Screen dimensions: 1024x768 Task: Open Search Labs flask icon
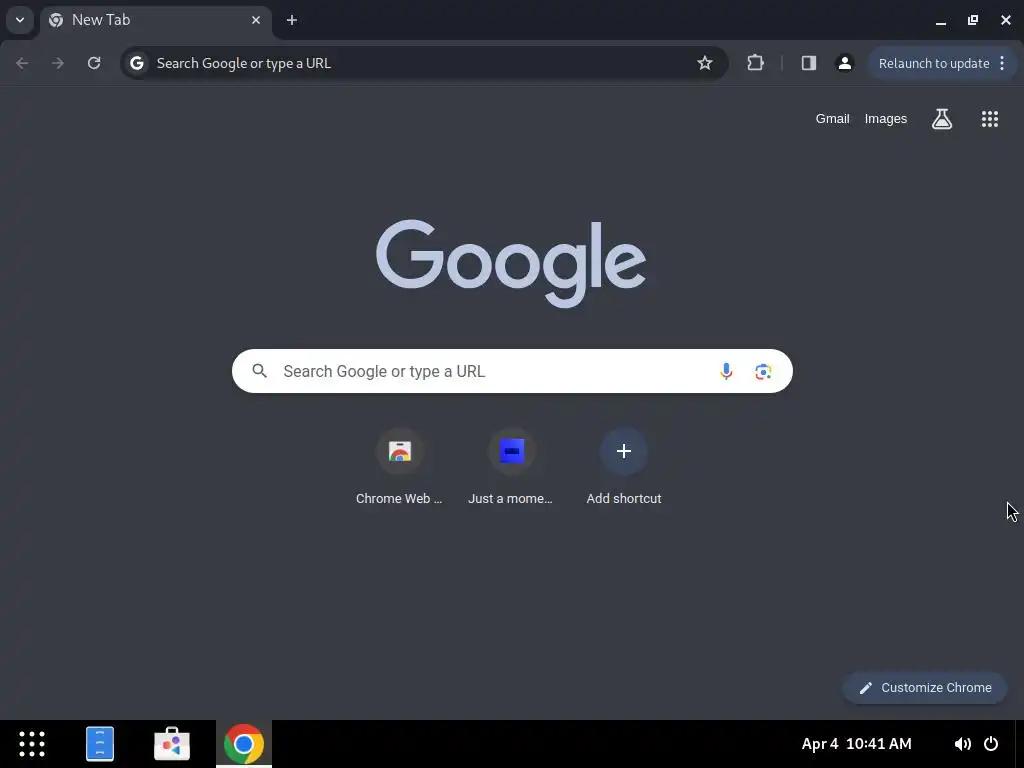tap(942, 119)
